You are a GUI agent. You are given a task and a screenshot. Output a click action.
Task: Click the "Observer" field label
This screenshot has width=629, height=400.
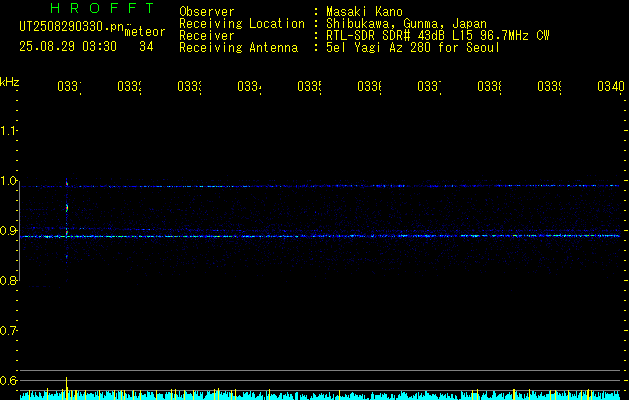(207, 11)
